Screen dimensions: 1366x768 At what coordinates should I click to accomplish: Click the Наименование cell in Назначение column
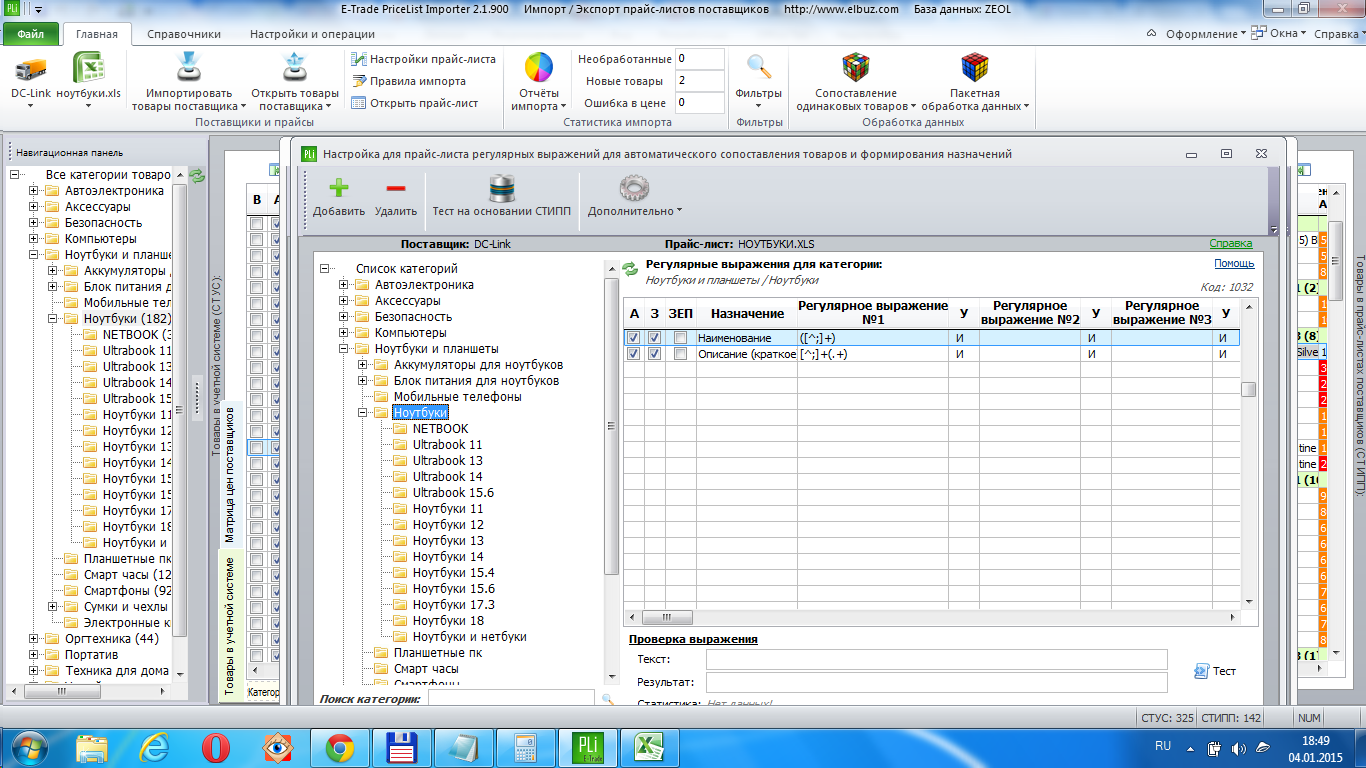pyautogui.click(x=746, y=338)
